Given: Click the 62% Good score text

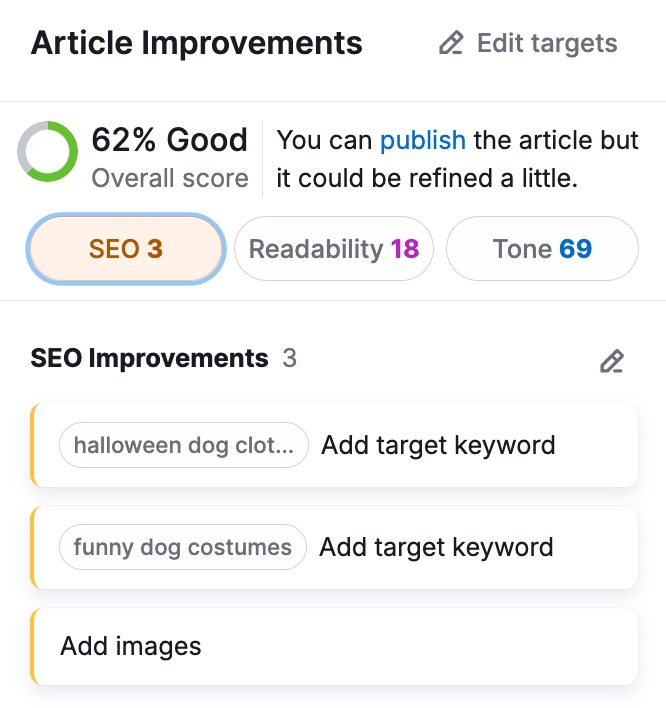Looking at the screenshot, I should pos(169,140).
